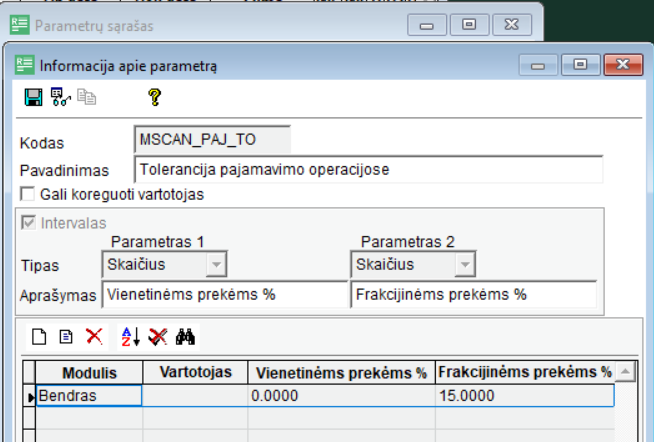
Task: Click the Pavadinimas text field
Action: [368, 169]
